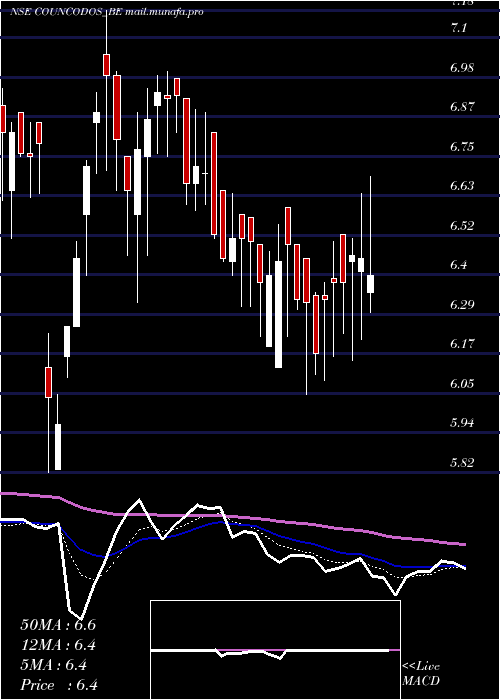Click the 6.87 price axis label

coord(463,107)
